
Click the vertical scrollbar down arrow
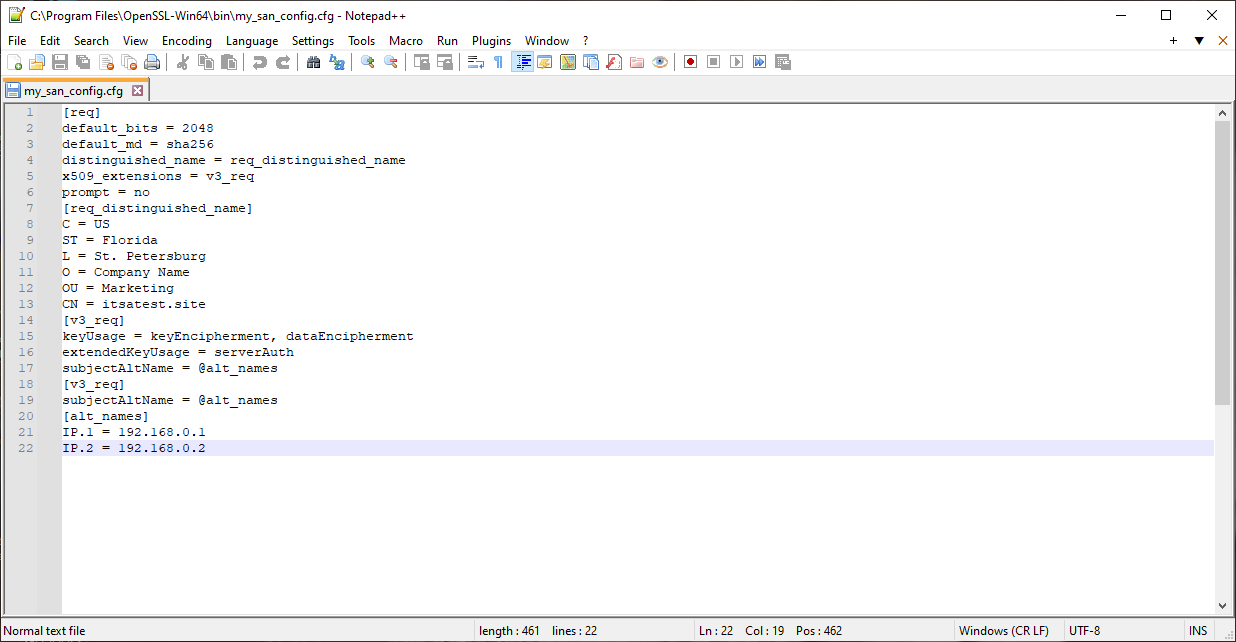(x=1222, y=605)
